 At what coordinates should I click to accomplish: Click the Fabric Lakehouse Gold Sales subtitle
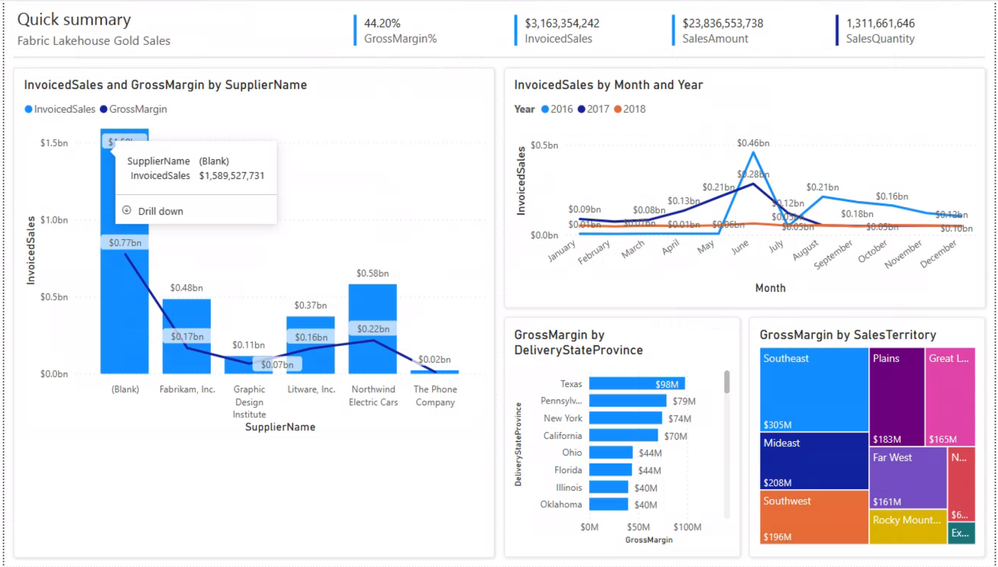tap(94, 41)
